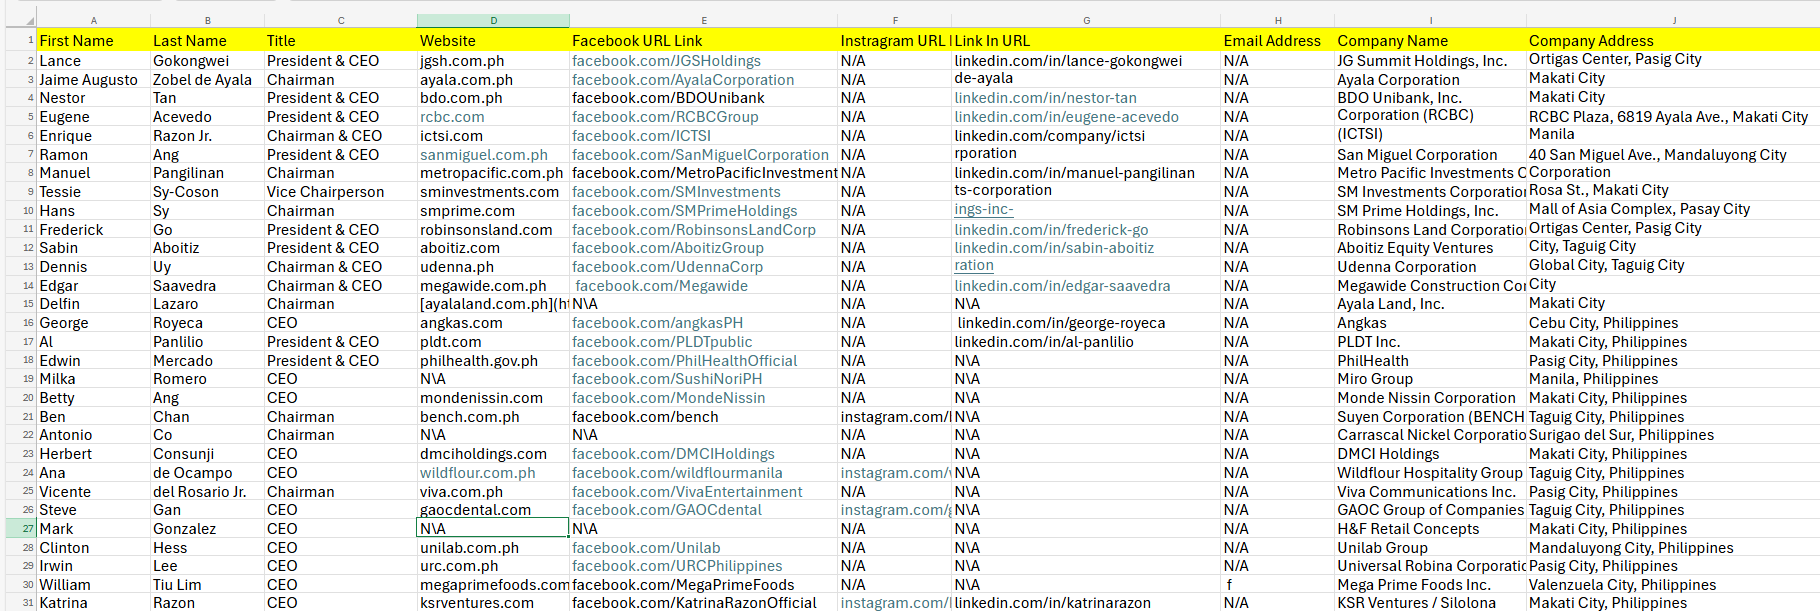Click the 'Zobel de Ayala' cell
Image resolution: width=1820 pixels, height=611 pixels.
pyautogui.click(x=208, y=80)
